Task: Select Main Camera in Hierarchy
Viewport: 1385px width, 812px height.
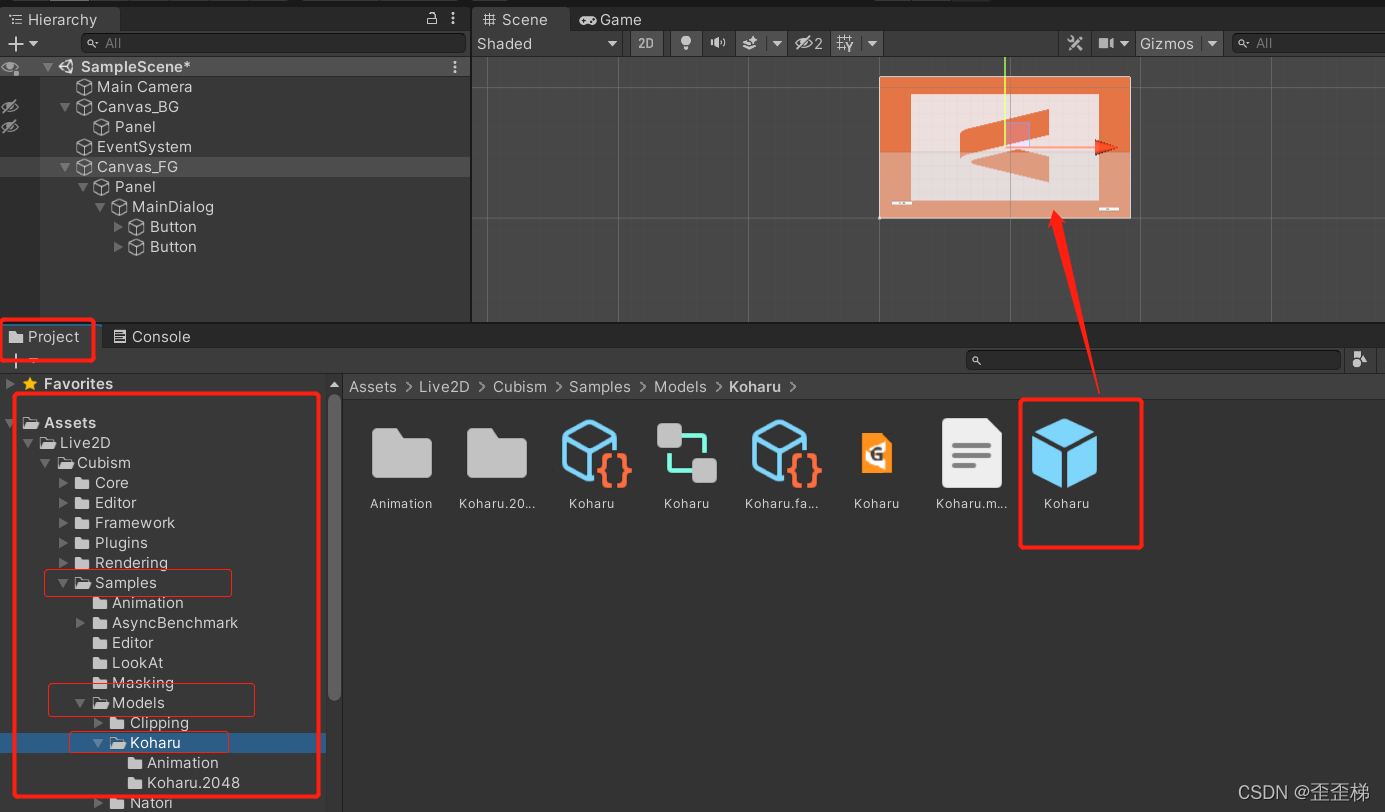Action: (144, 87)
